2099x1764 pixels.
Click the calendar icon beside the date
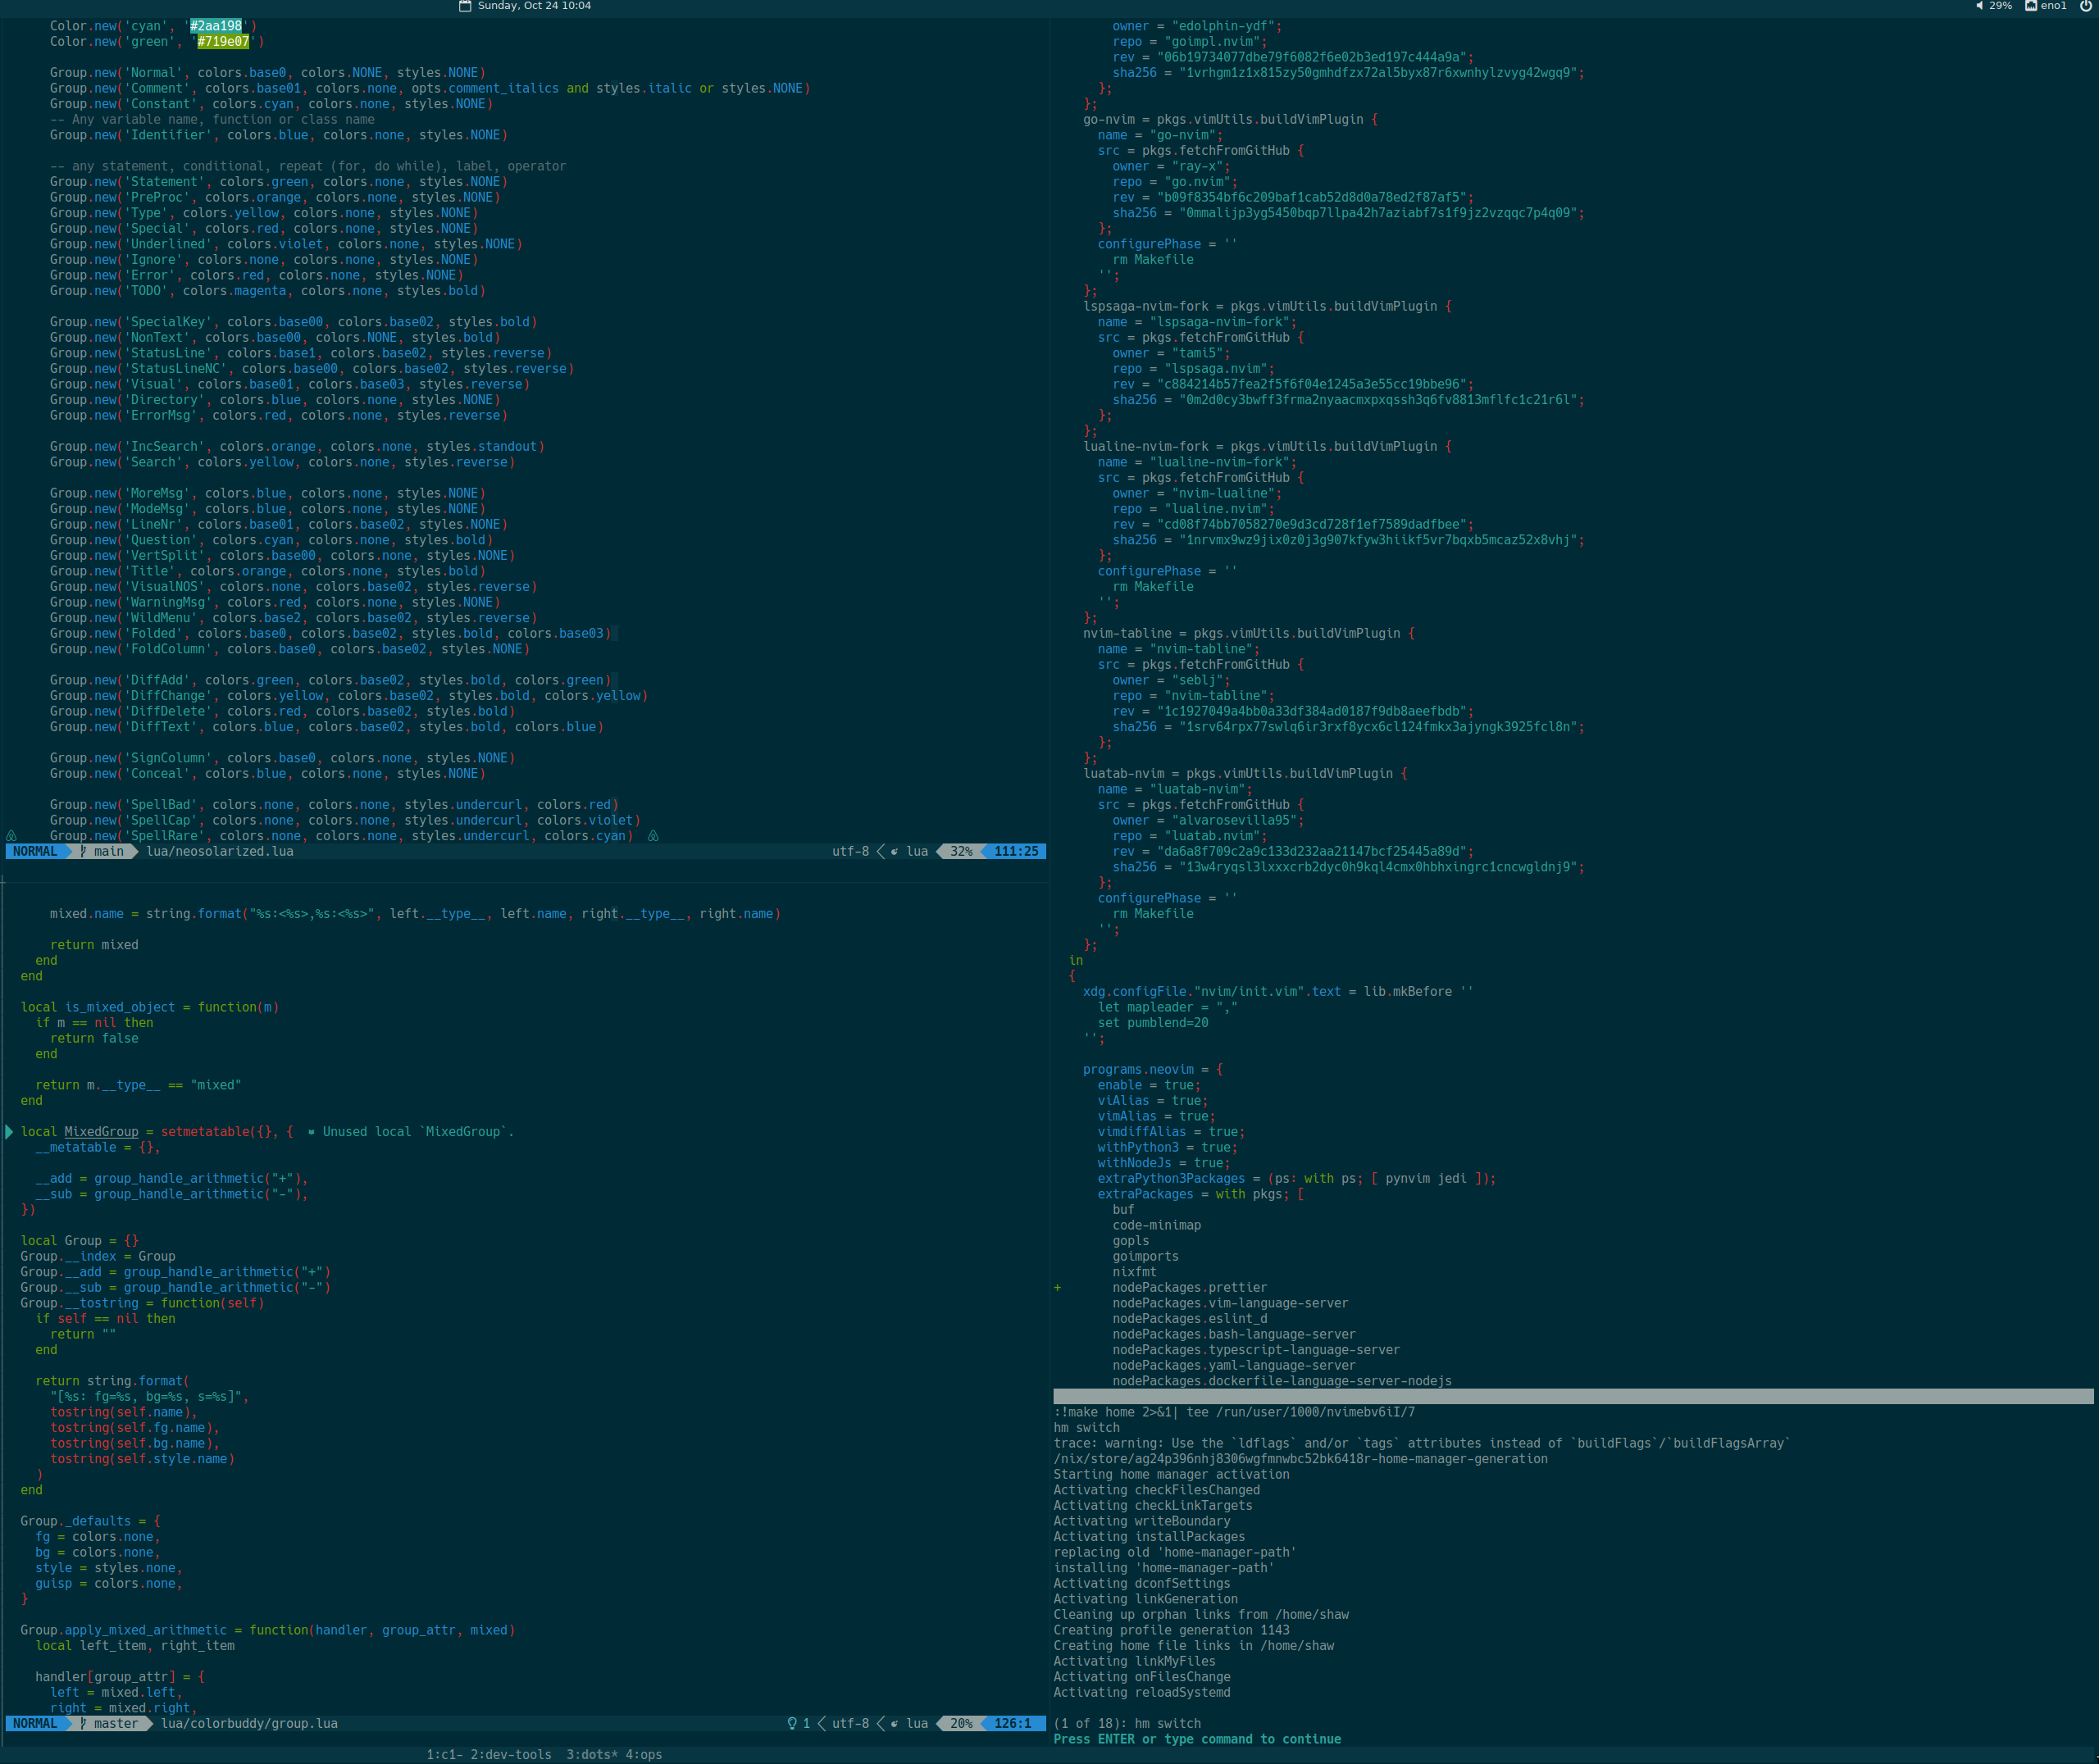coord(465,6)
